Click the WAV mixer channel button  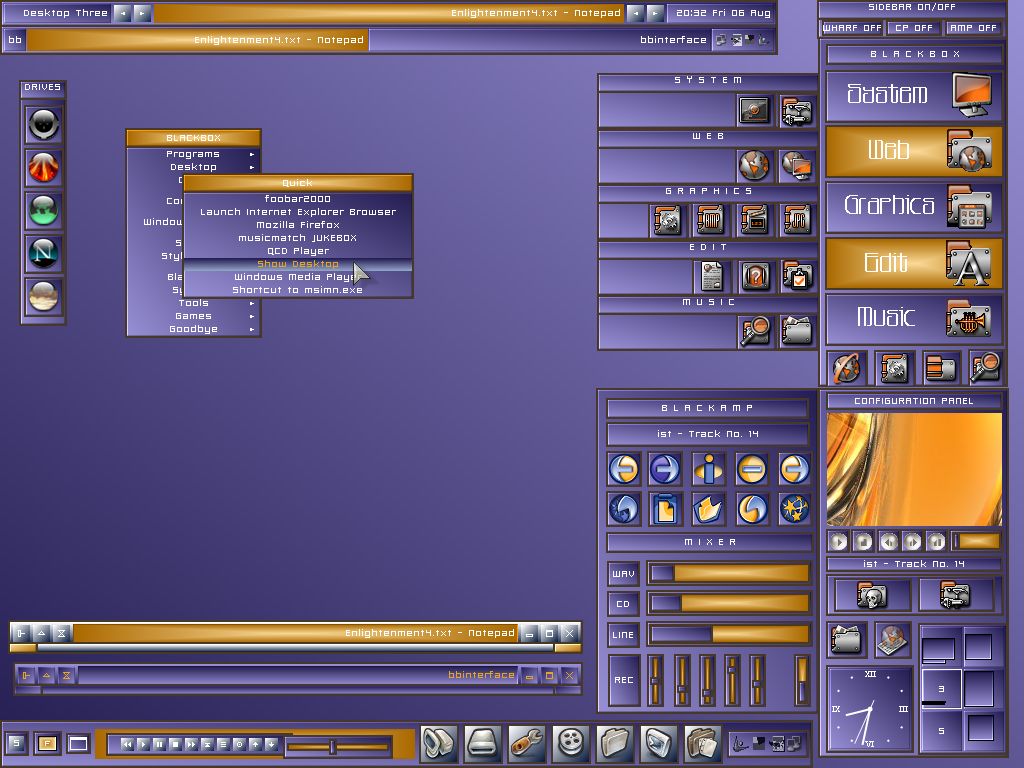[x=623, y=574]
